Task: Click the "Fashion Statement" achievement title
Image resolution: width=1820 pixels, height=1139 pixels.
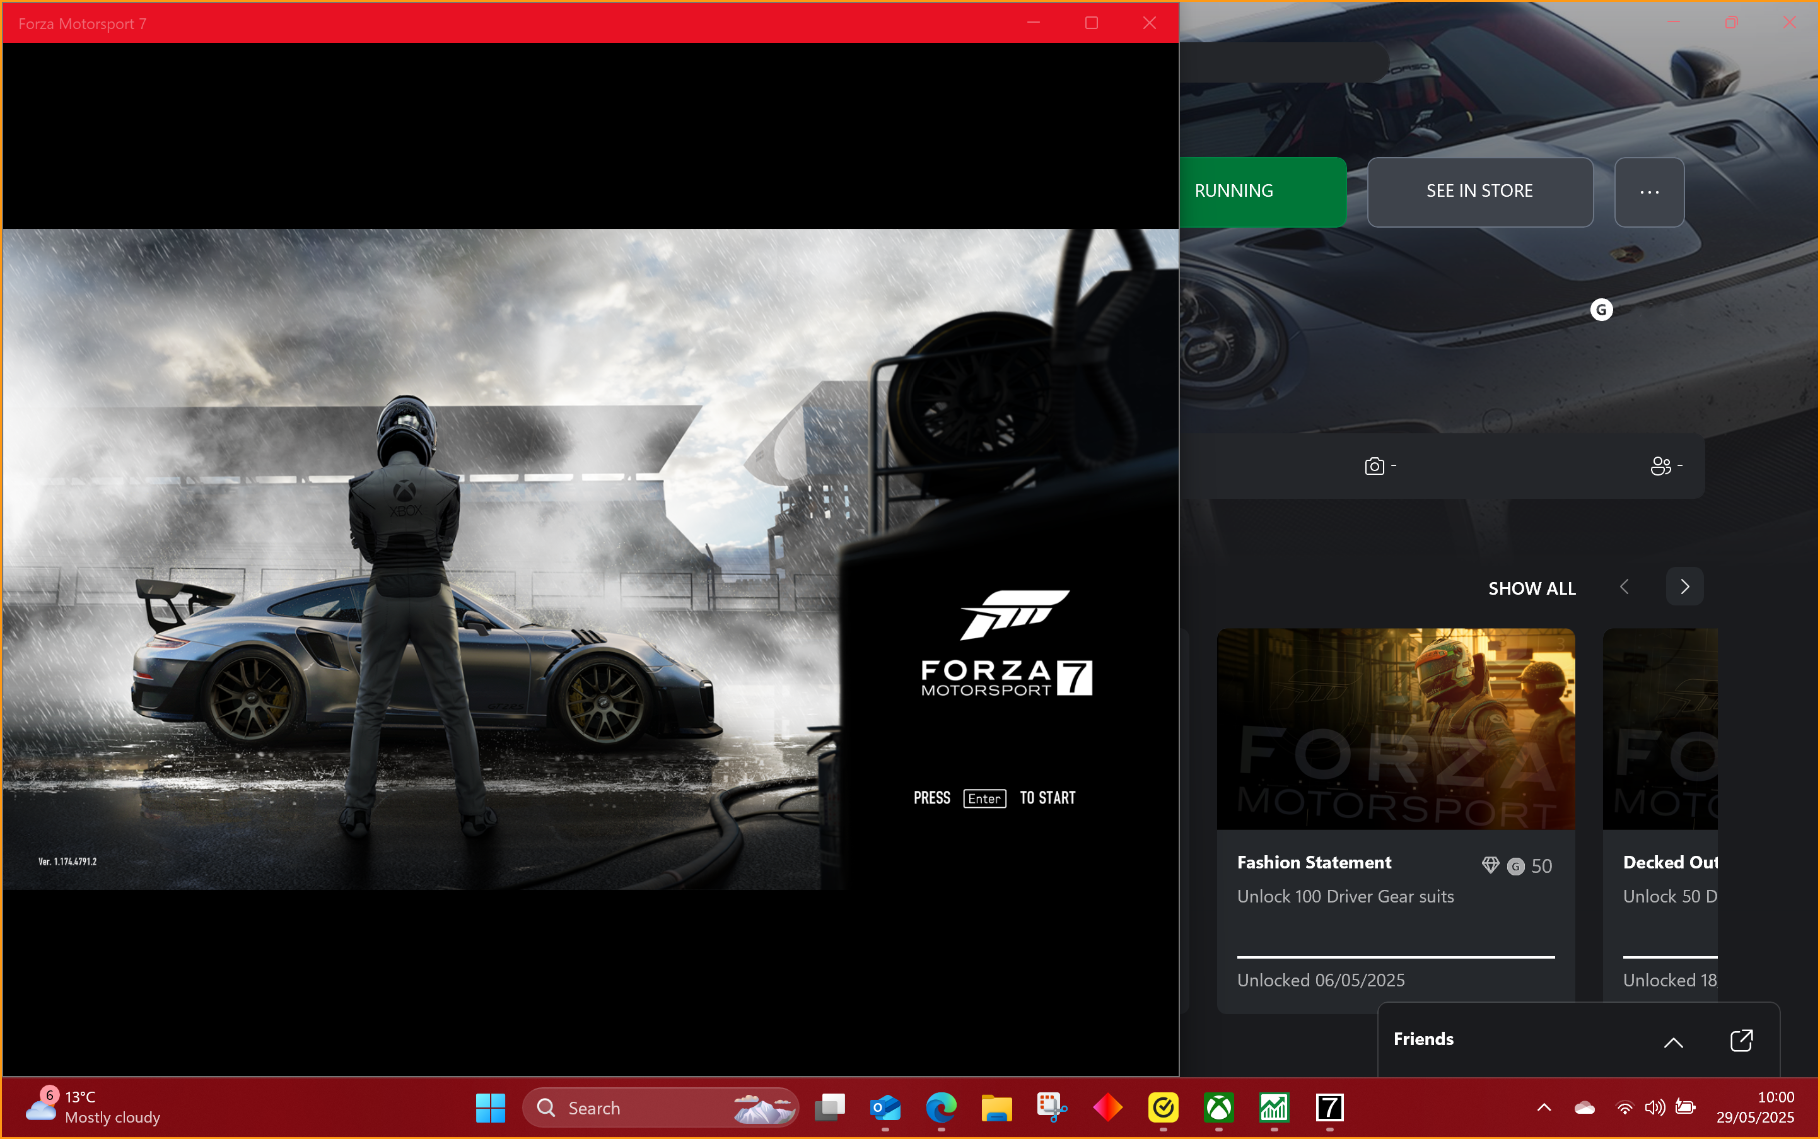Action: [x=1314, y=863]
